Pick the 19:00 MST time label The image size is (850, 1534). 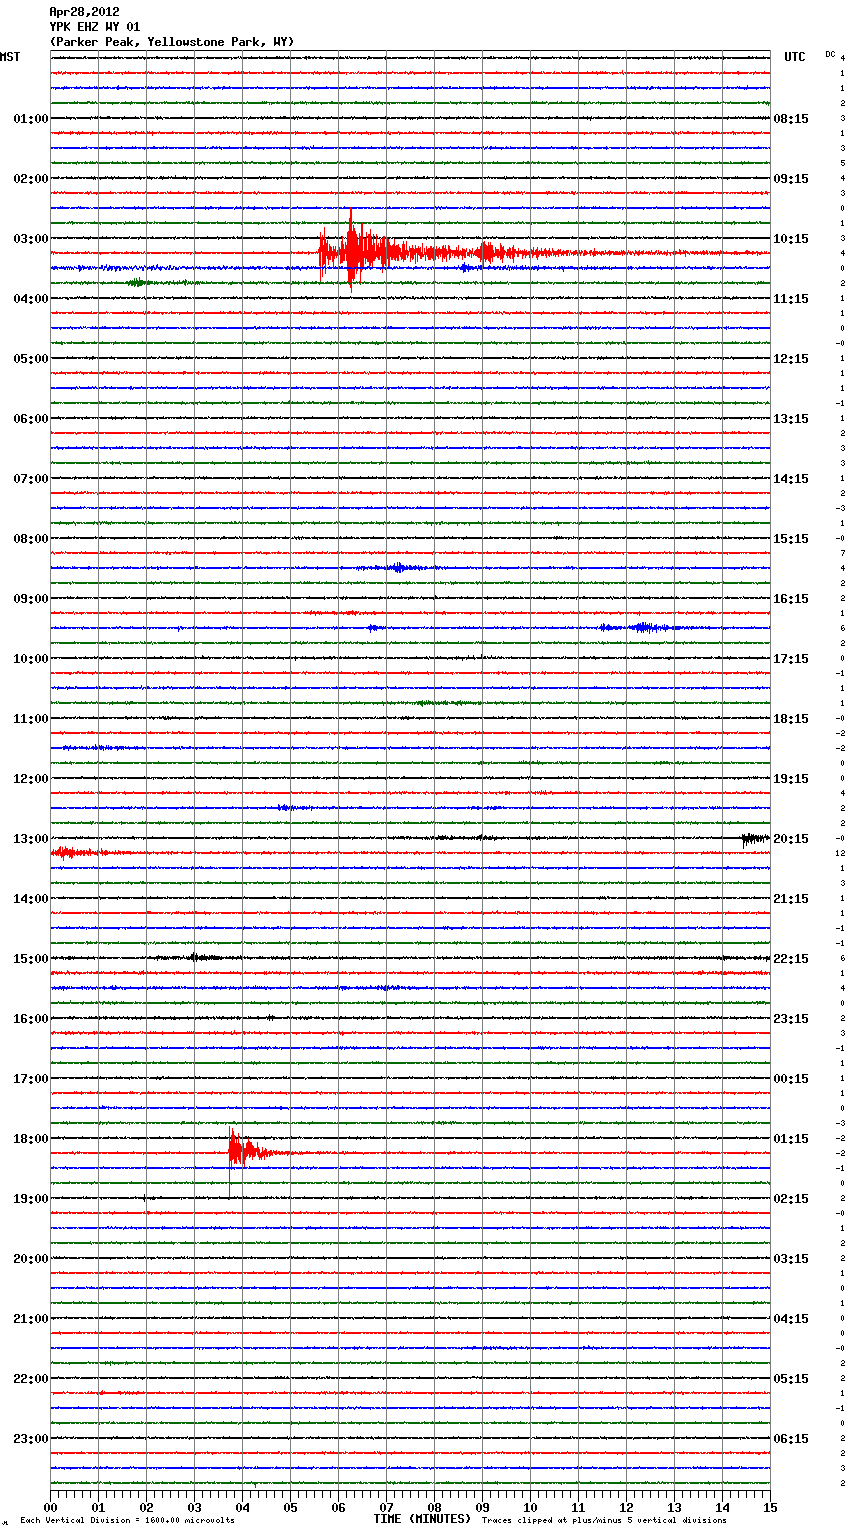(31, 1199)
